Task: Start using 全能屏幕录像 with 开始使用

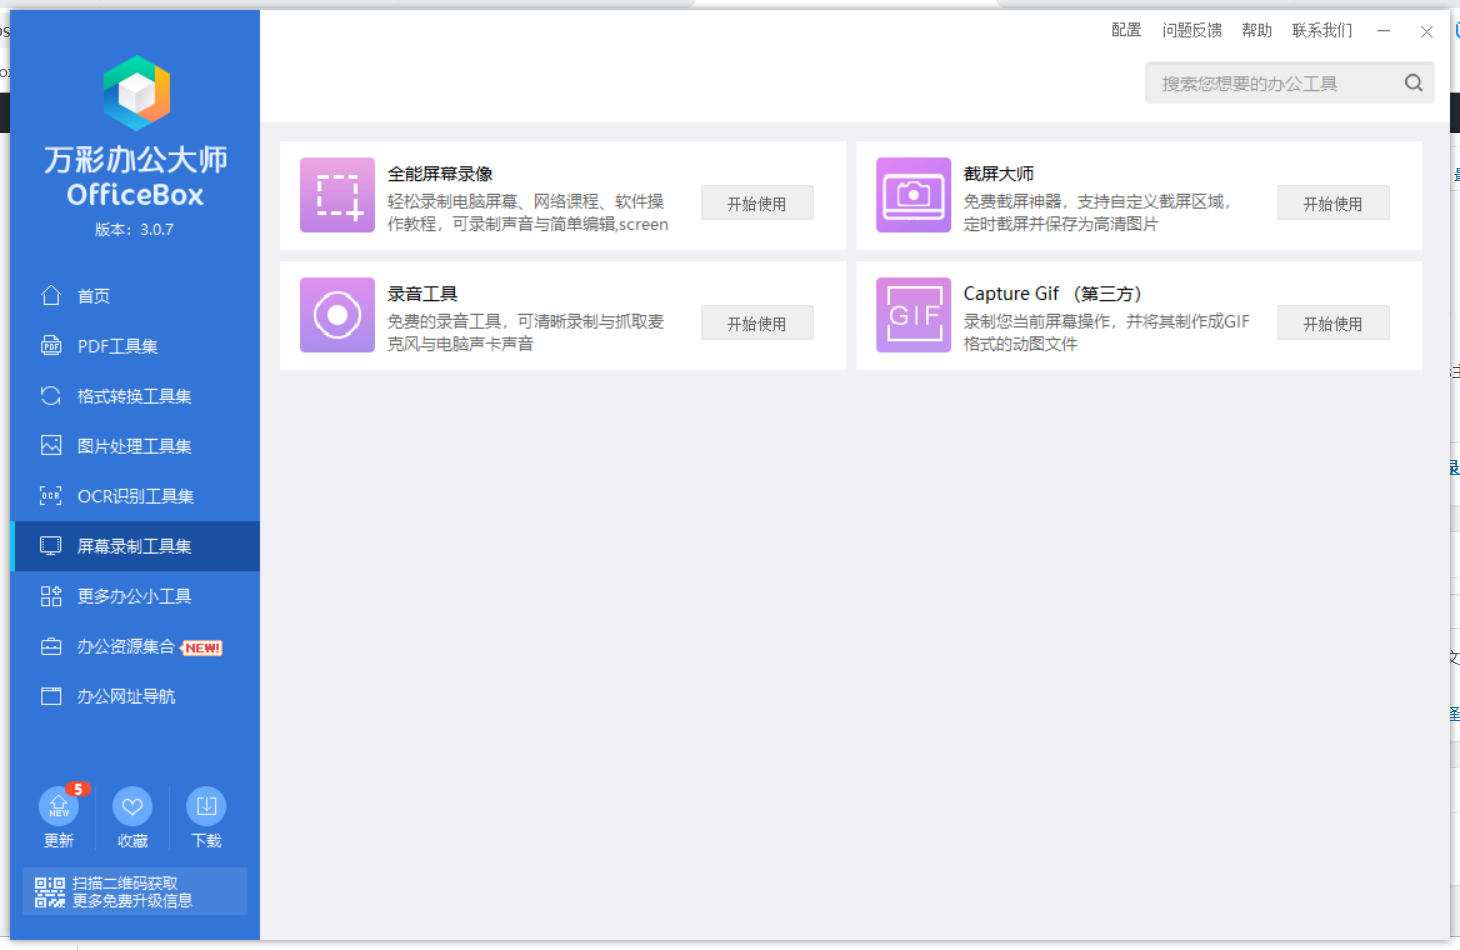Action: pyautogui.click(x=757, y=203)
